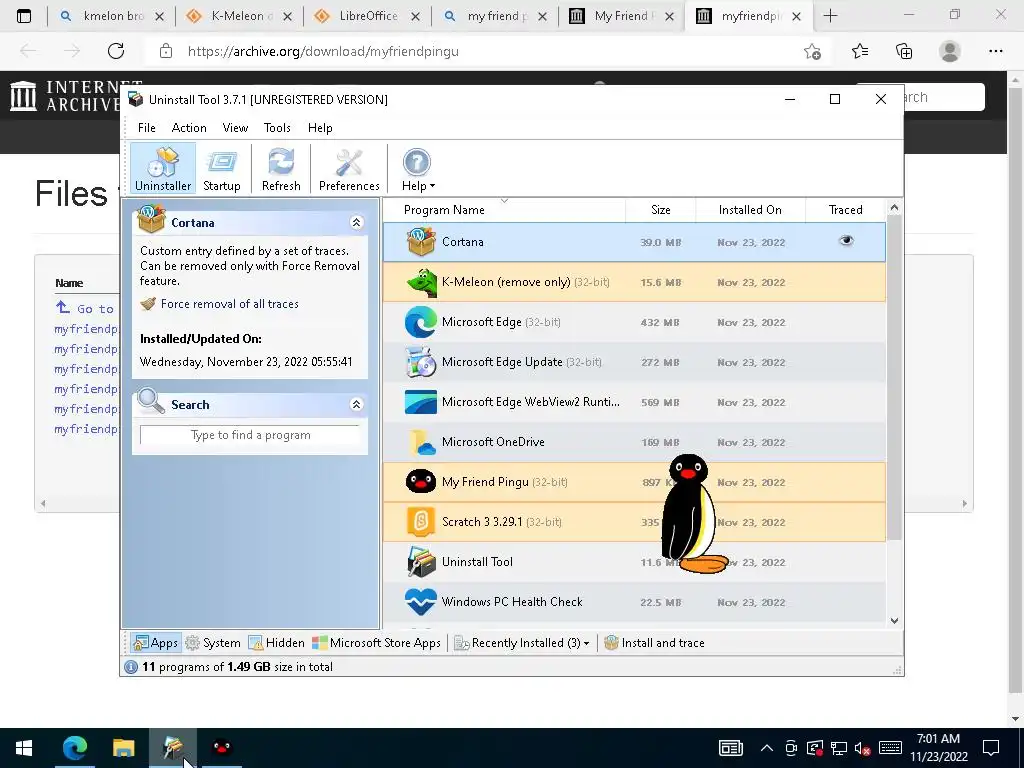1024x768 pixels.
Task: Select the Microsoft Edge icon in list
Action: 421,322
